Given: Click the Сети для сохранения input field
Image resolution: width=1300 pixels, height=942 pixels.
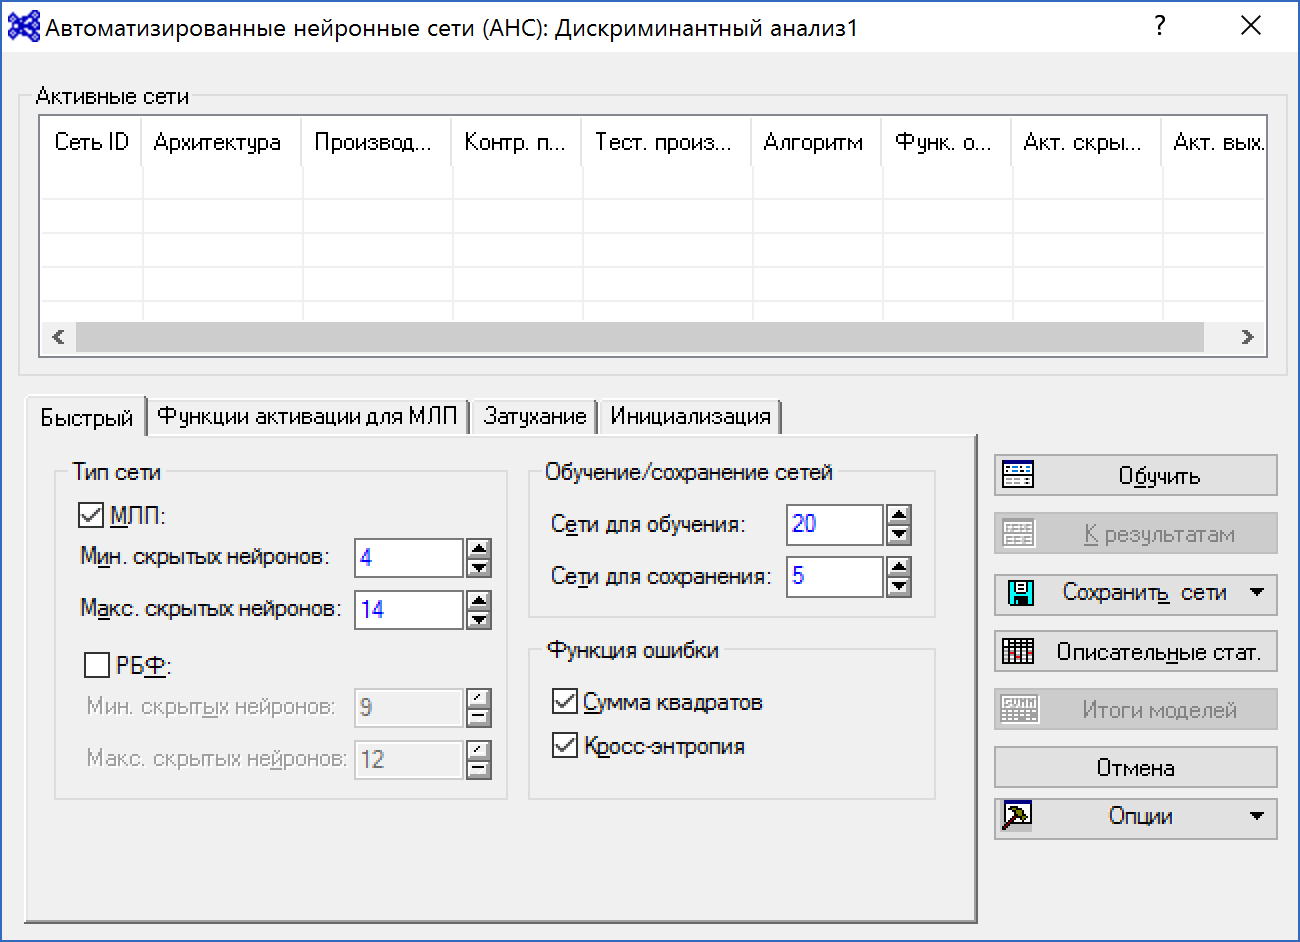Looking at the screenshot, I should tap(835, 575).
